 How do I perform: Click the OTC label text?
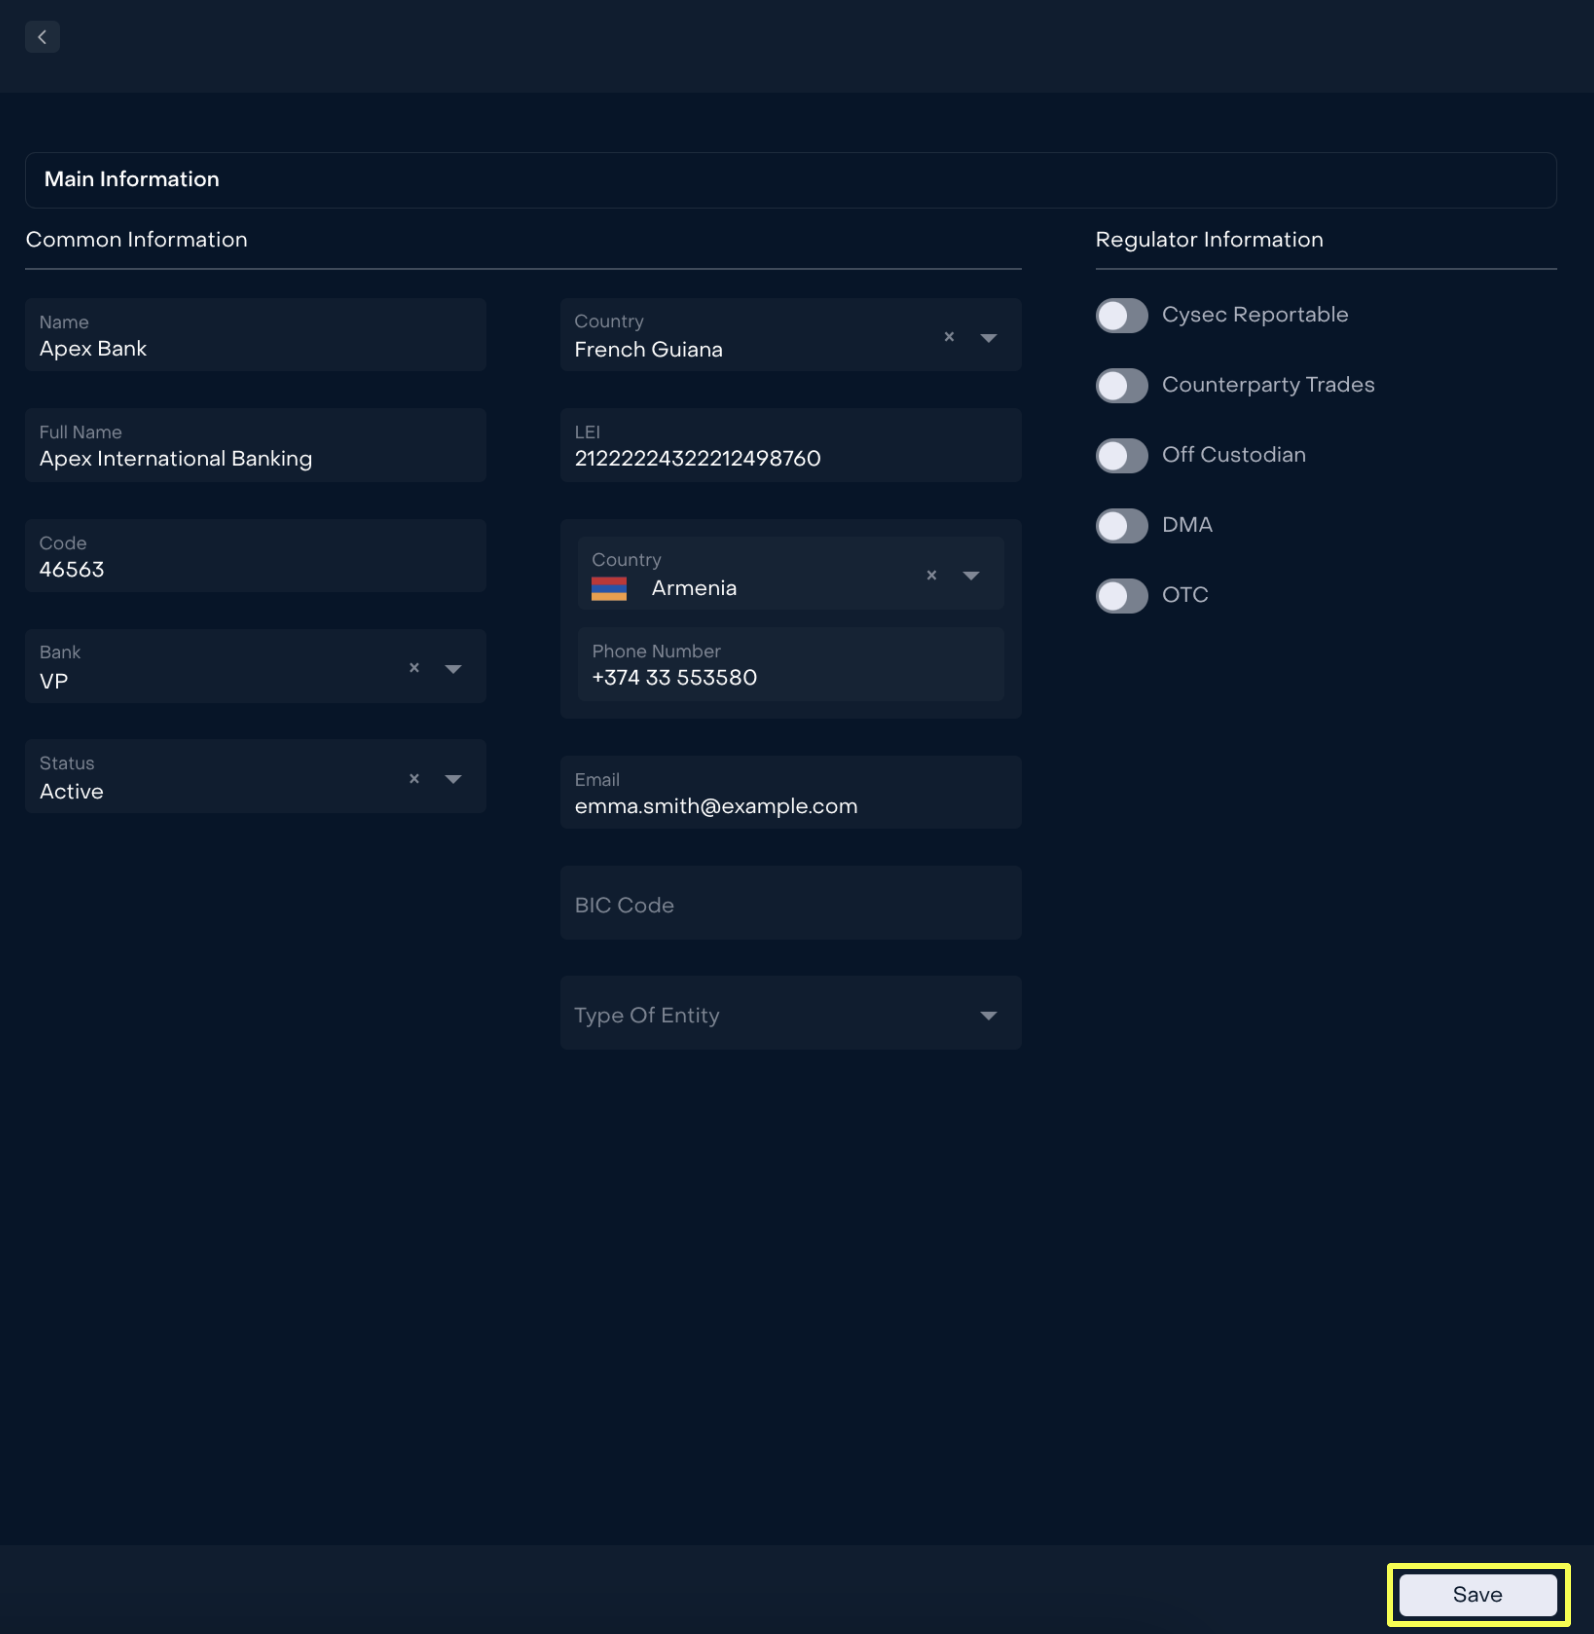(x=1185, y=595)
